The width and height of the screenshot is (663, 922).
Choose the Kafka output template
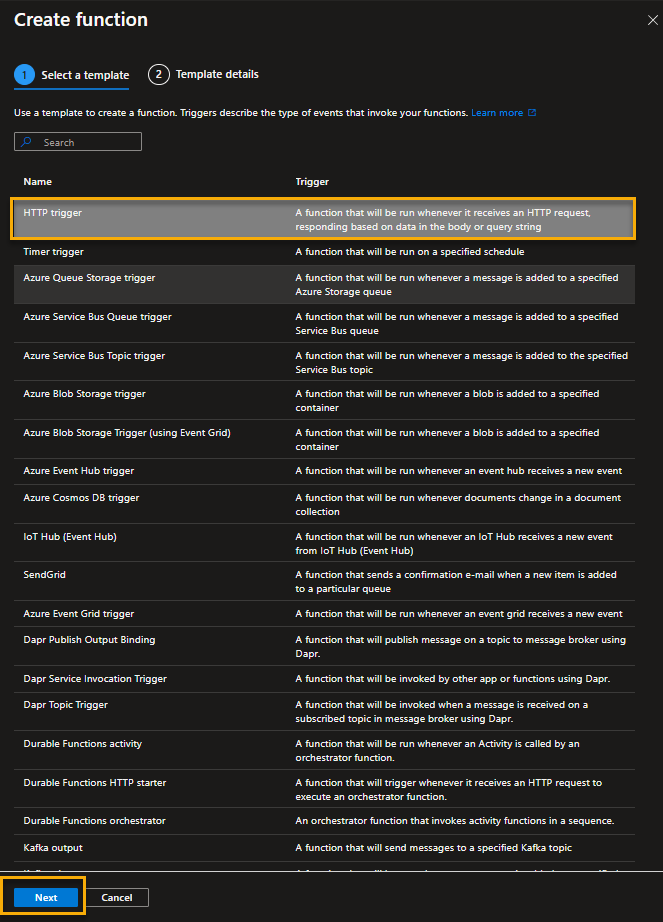(x=324, y=848)
